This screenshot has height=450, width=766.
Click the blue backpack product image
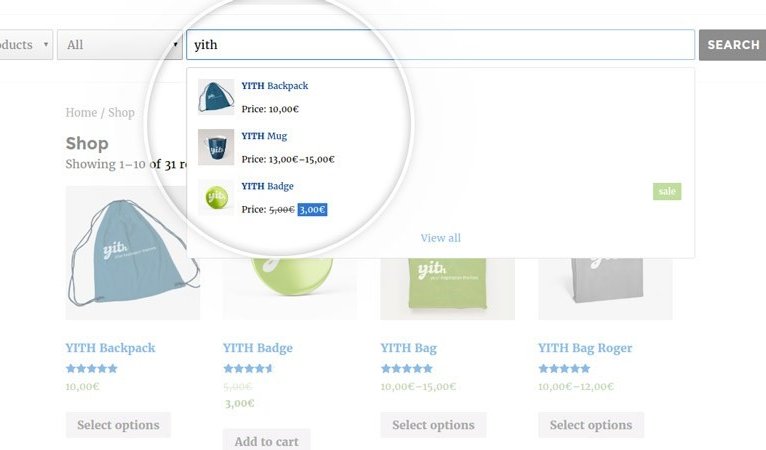(133, 253)
